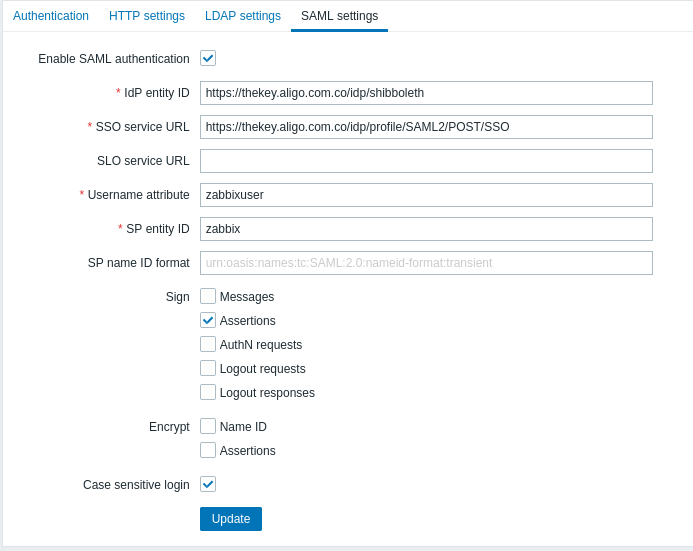The width and height of the screenshot is (693, 551).
Task: Go to the LDAP settings tab
Action: [243, 16]
